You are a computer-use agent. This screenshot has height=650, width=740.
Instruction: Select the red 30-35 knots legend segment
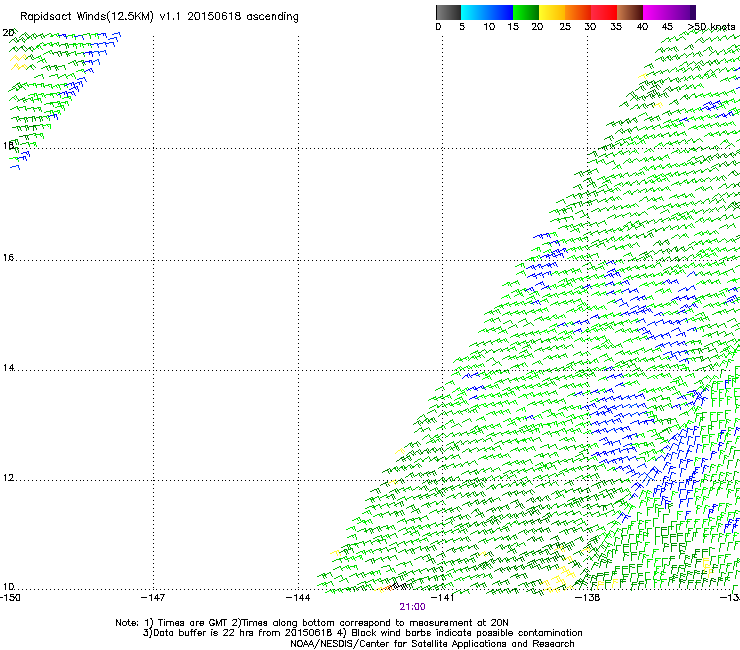click(604, 12)
